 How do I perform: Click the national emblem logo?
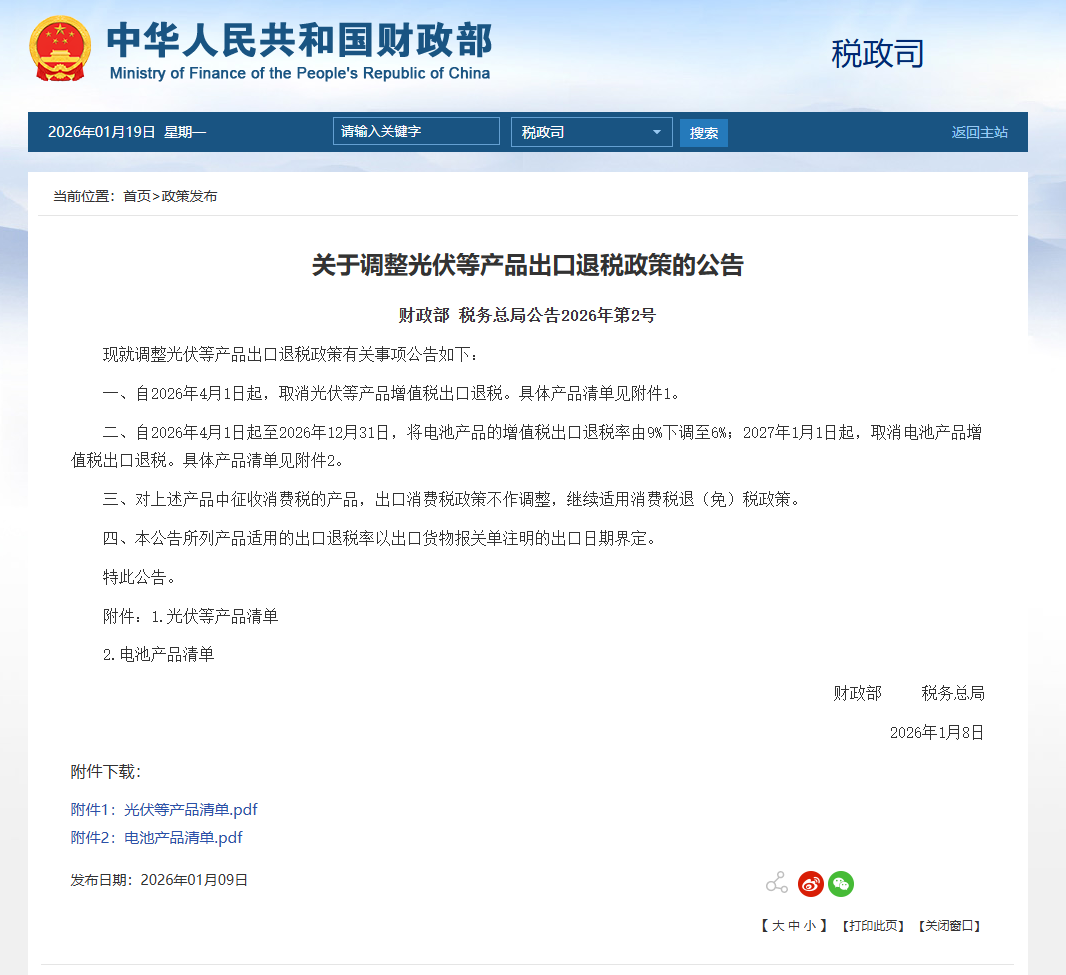[x=60, y=49]
